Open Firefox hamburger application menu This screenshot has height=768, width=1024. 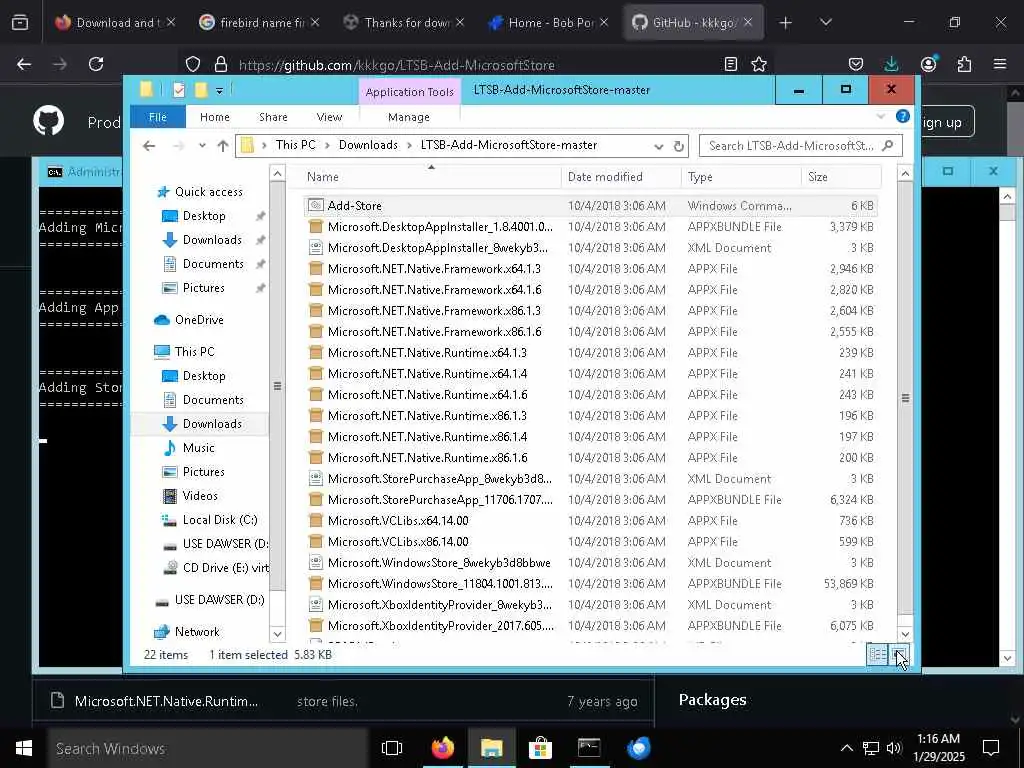pos(1000,64)
